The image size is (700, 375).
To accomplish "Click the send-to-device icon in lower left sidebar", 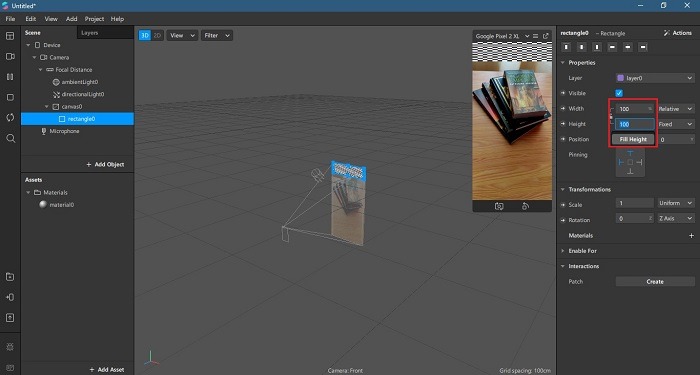I will [10, 297].
